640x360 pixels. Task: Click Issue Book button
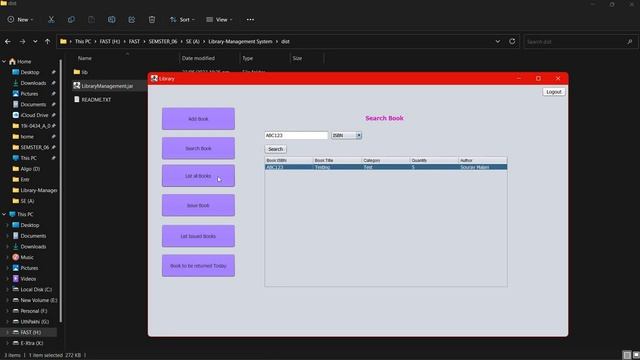198,205
